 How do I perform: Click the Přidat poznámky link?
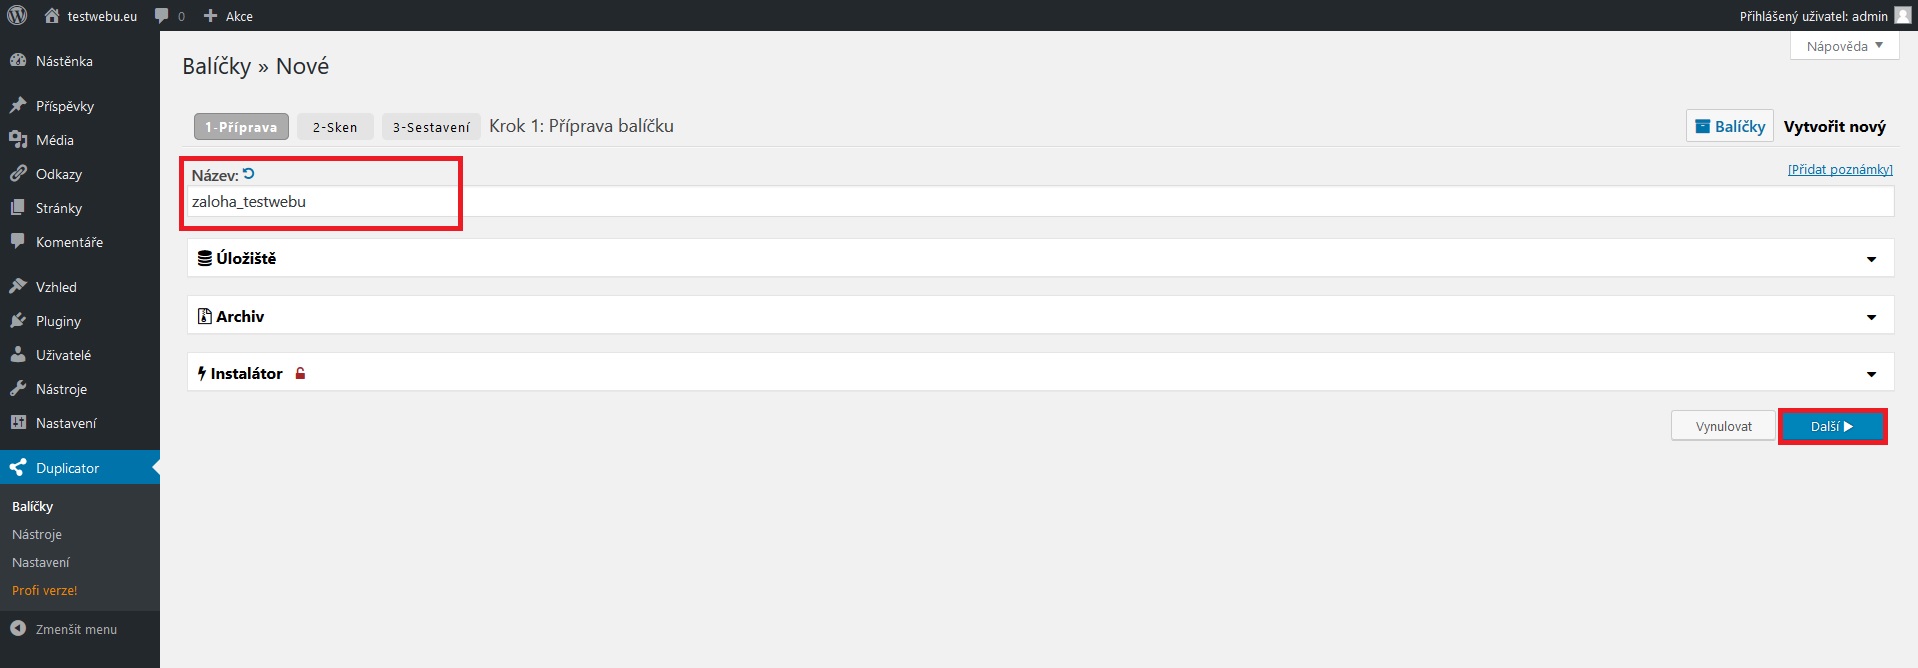(1840, 169)
